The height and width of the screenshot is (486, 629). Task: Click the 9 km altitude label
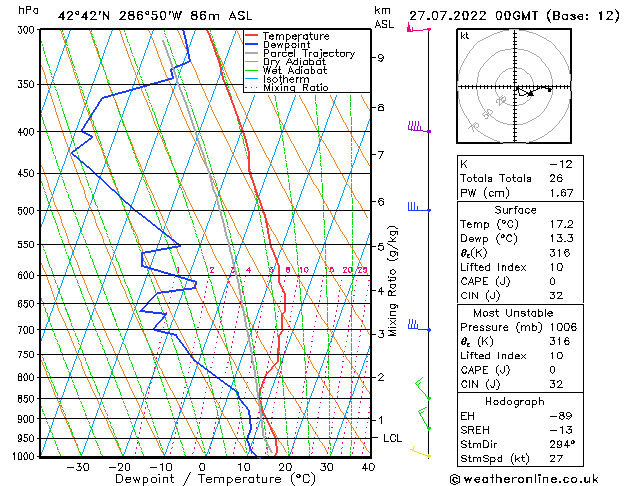pos(380,58)
